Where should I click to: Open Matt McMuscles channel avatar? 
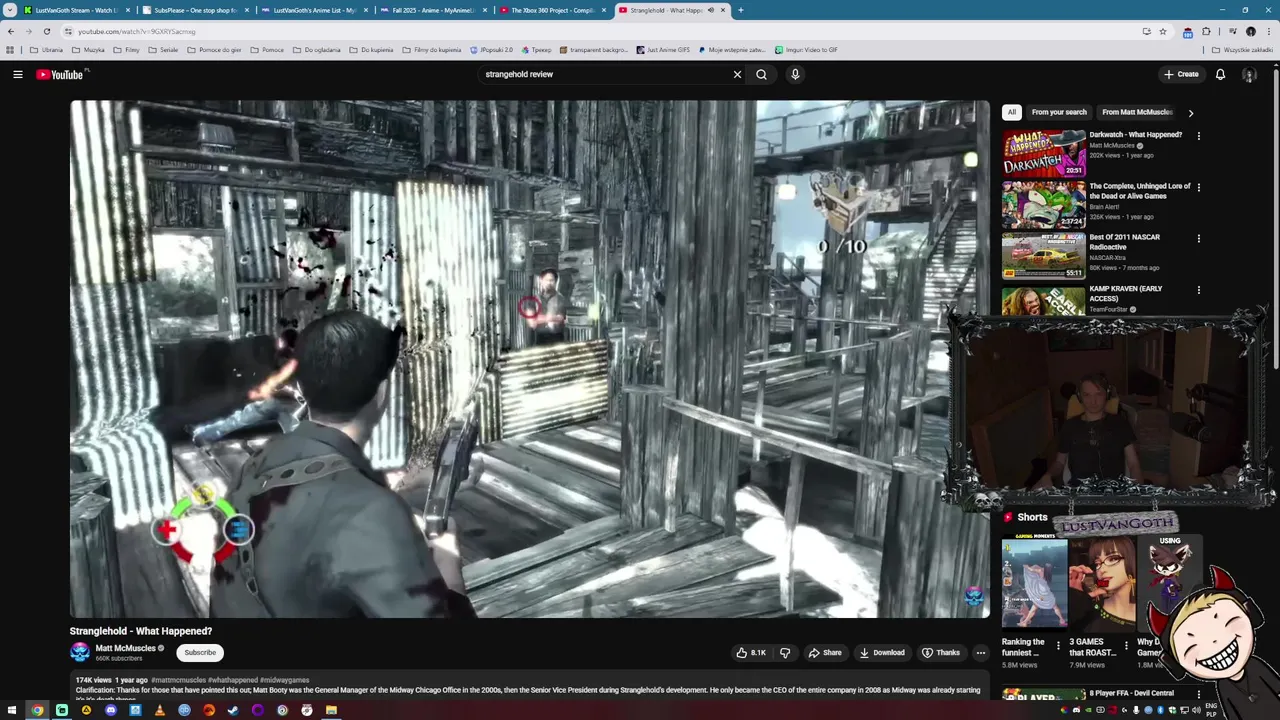tap(80, 652)
